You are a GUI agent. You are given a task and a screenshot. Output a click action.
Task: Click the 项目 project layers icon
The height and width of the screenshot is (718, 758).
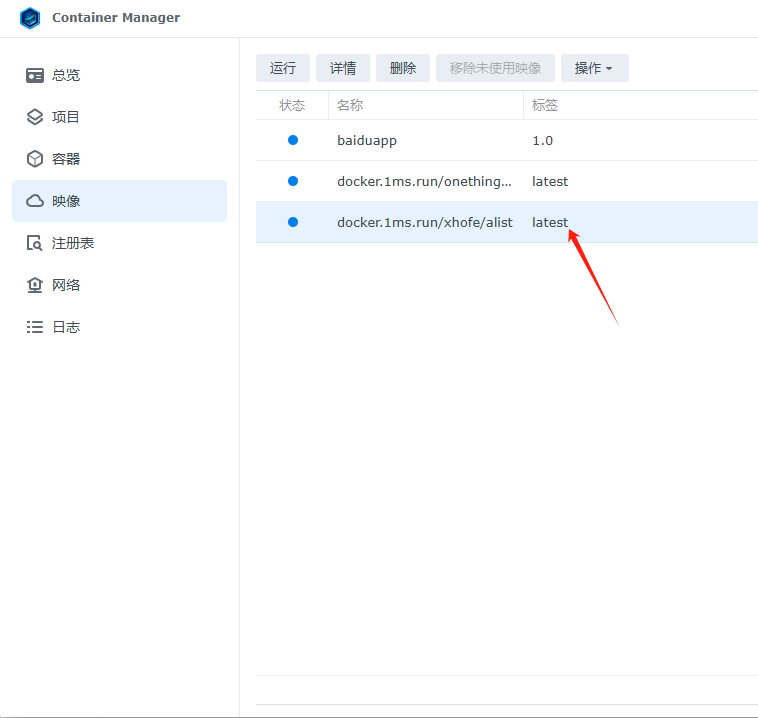click(35, 117)
